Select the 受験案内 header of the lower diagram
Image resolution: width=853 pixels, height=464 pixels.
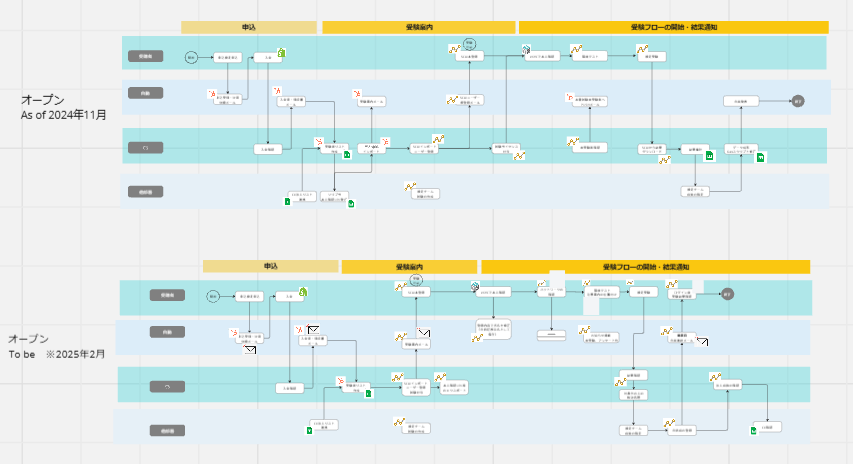click(409, 267)
